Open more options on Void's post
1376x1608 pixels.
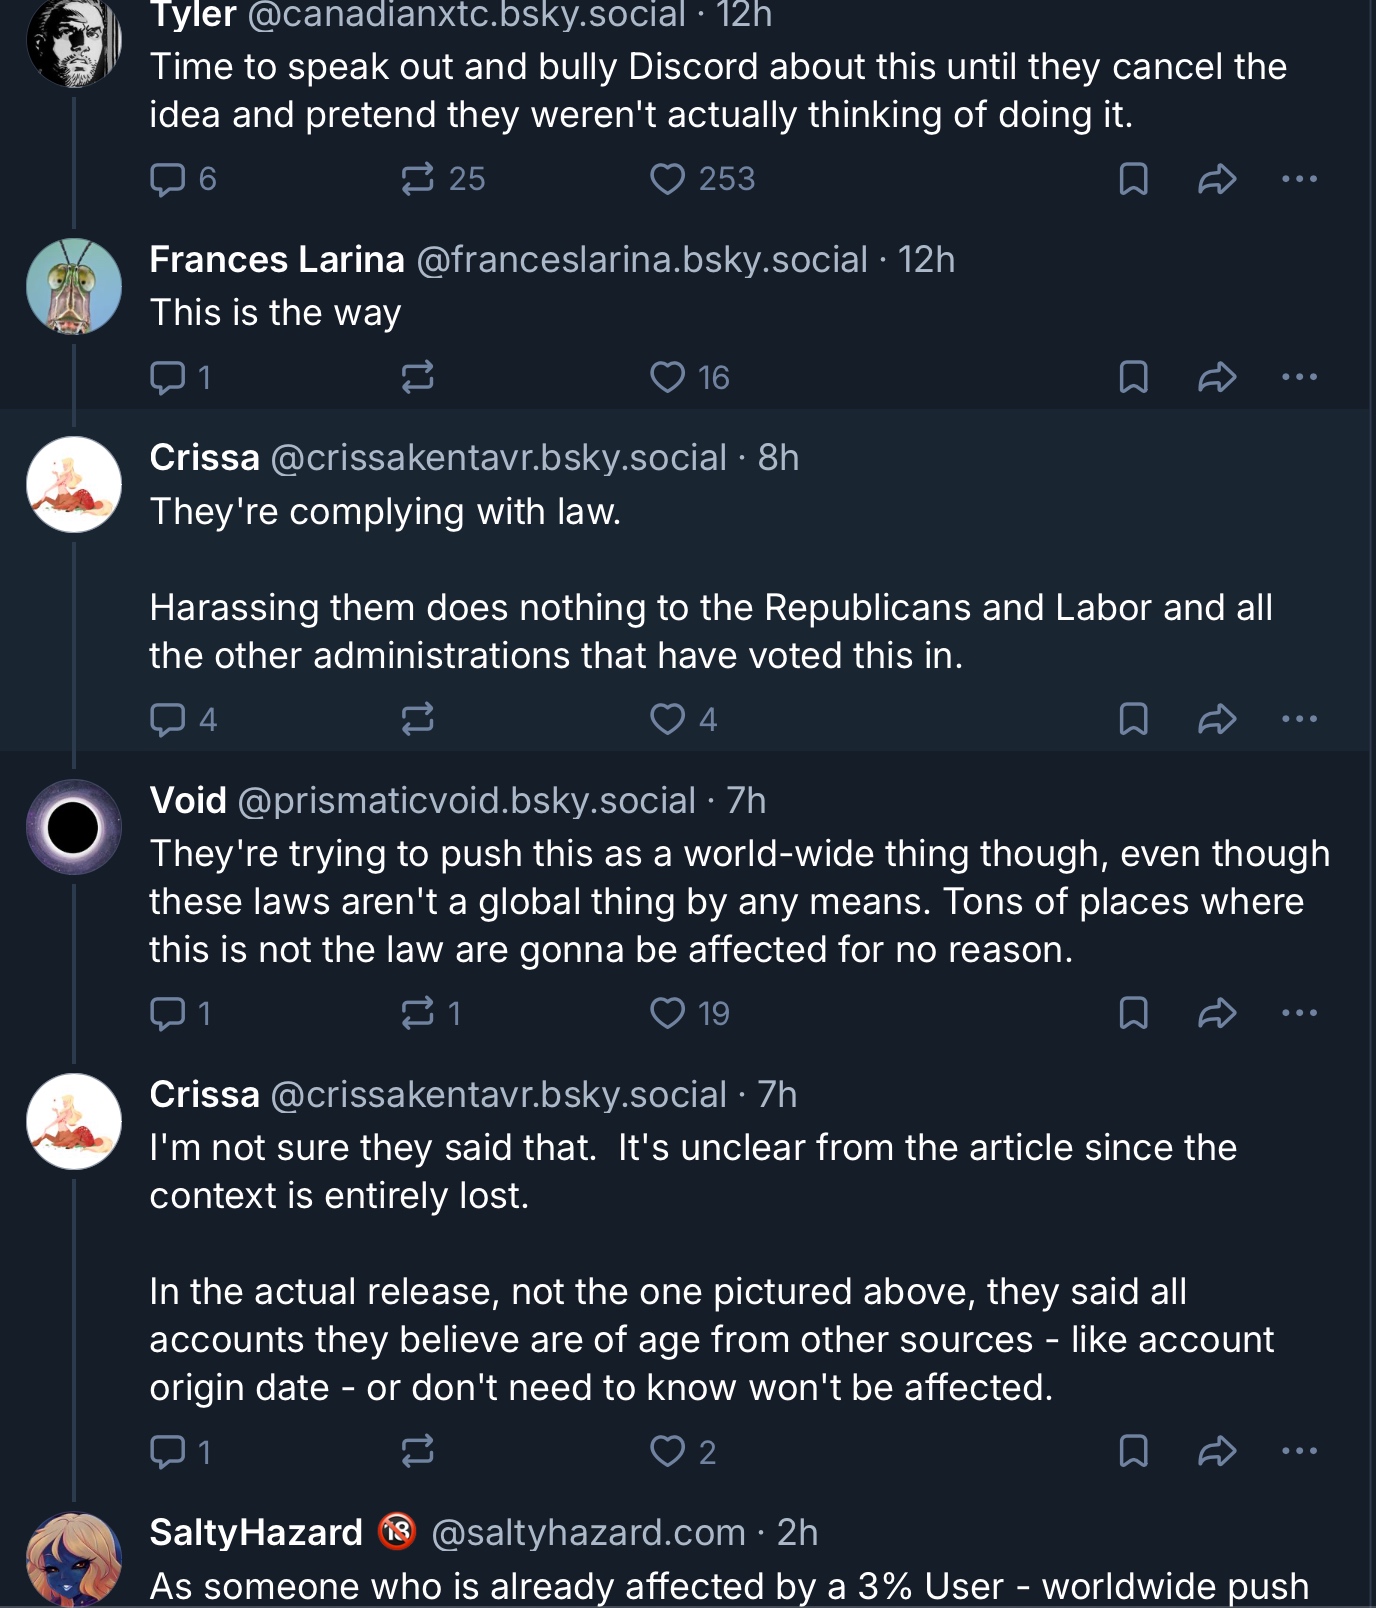1299,1013
